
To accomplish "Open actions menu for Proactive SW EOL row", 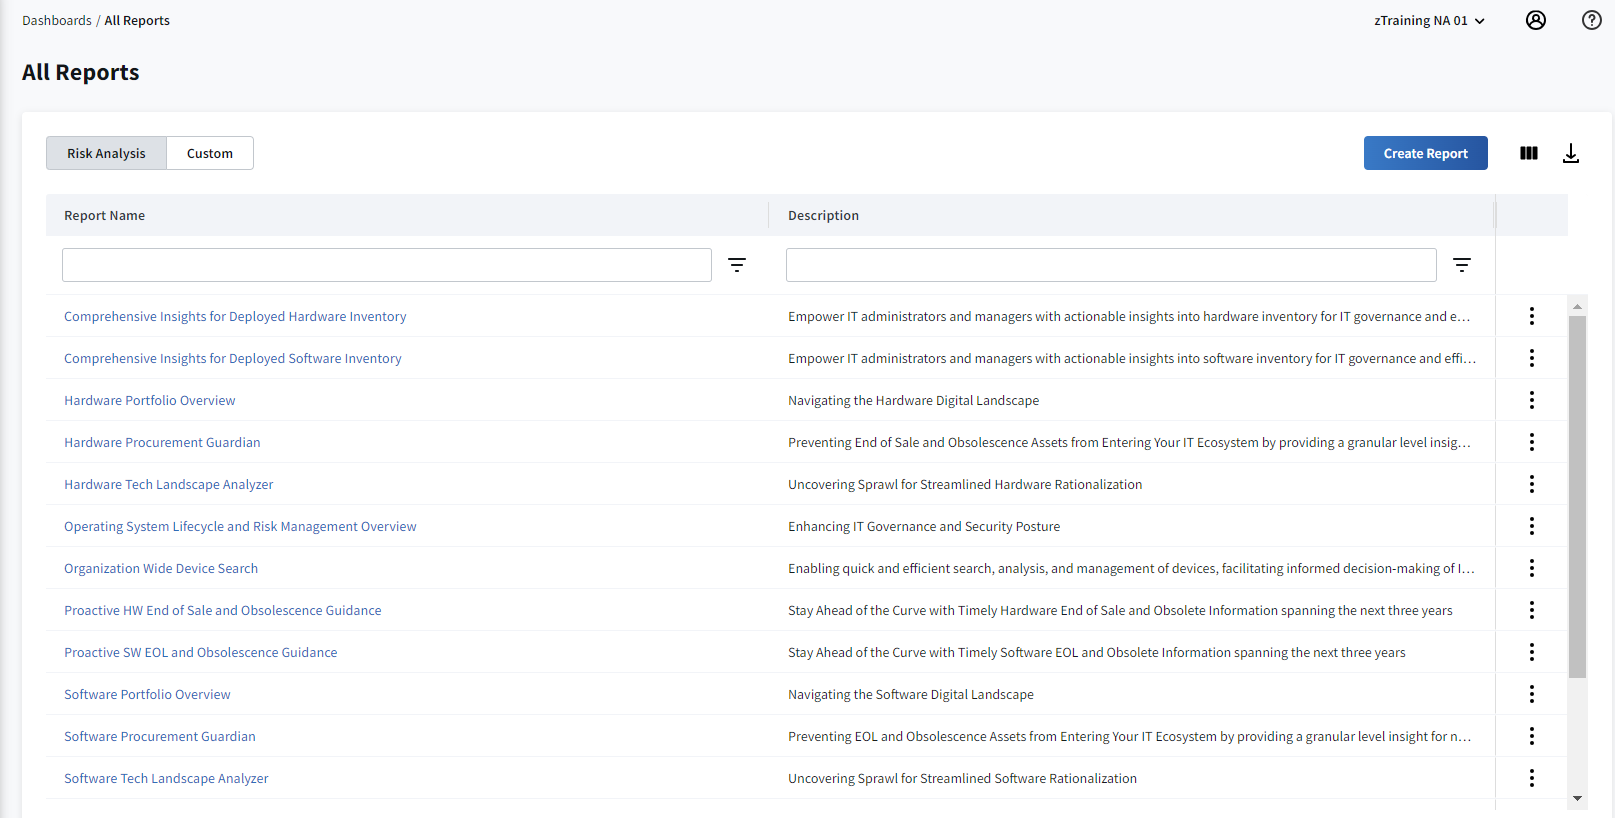I will point(1532,652).
